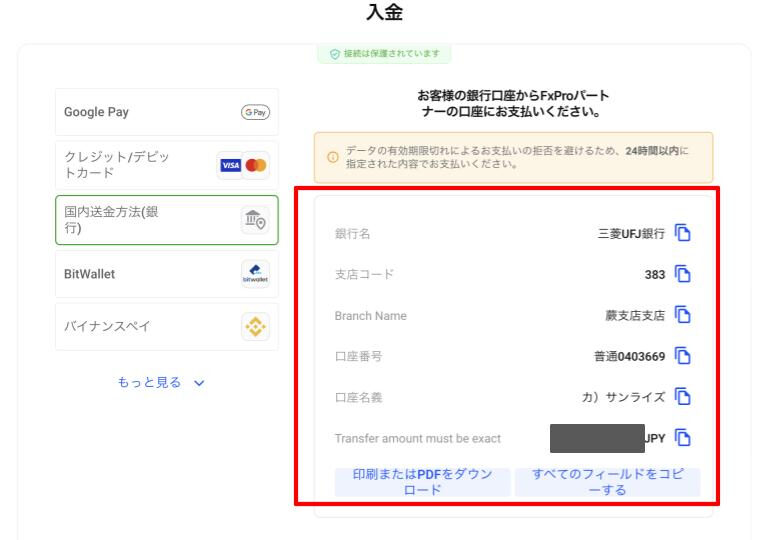Copy the account holder カ）サンライズ
This screenshot has width=757, height=540.
pos(682,397)
